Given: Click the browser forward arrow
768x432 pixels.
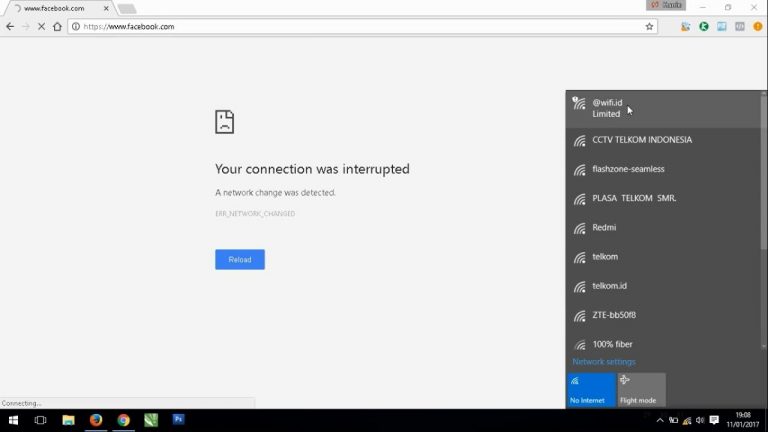Looking at the screenshot, I should (x=26, y=26).
